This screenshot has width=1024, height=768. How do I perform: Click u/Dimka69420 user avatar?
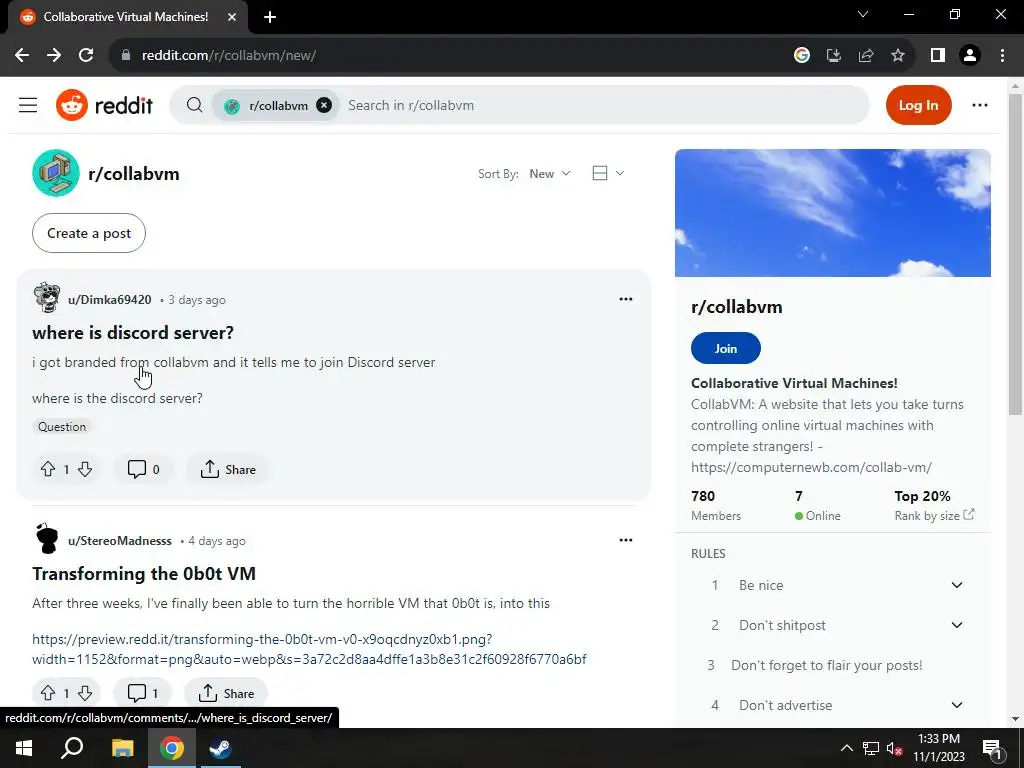(47, 298)
